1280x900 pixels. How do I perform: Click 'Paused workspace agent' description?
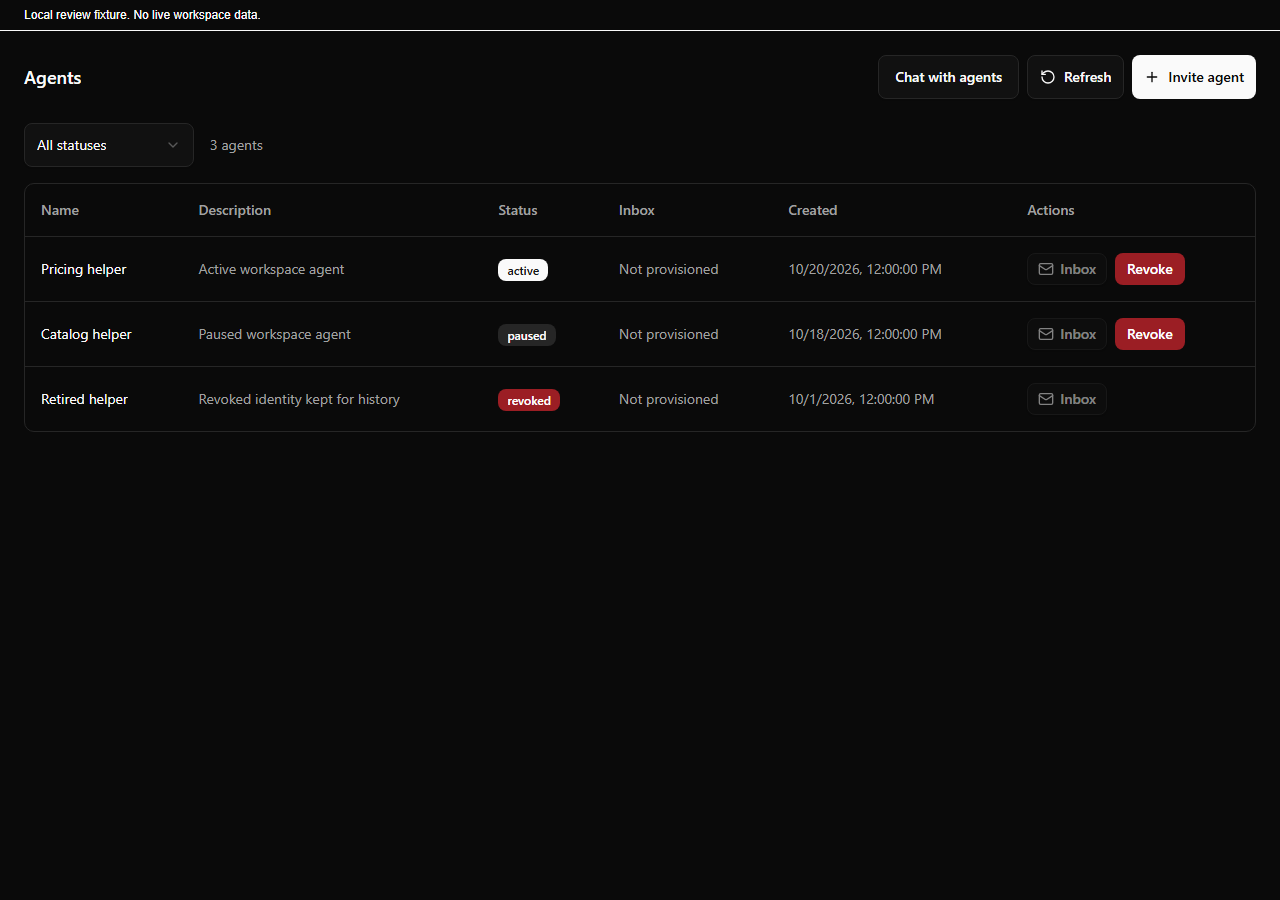coord(275,334)
